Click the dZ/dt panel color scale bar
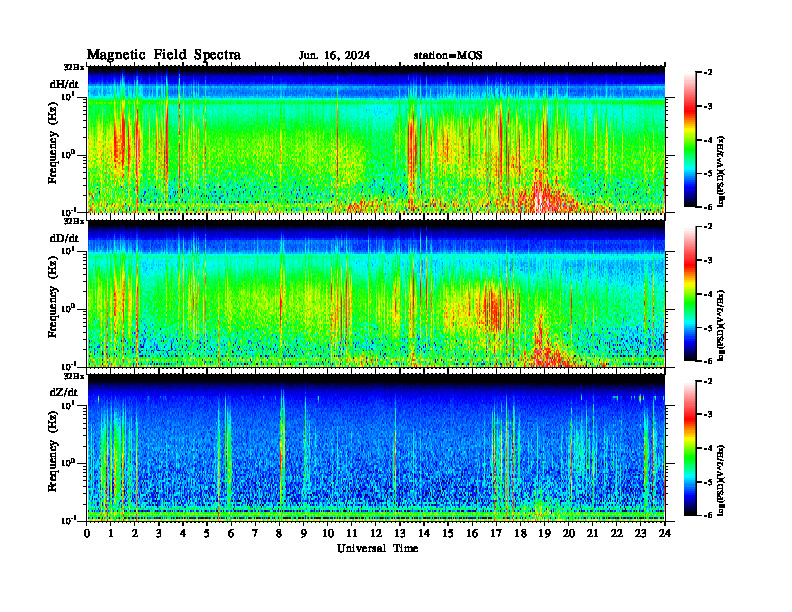792x612 pixels. pyautogui.click(x=689, y=448)
